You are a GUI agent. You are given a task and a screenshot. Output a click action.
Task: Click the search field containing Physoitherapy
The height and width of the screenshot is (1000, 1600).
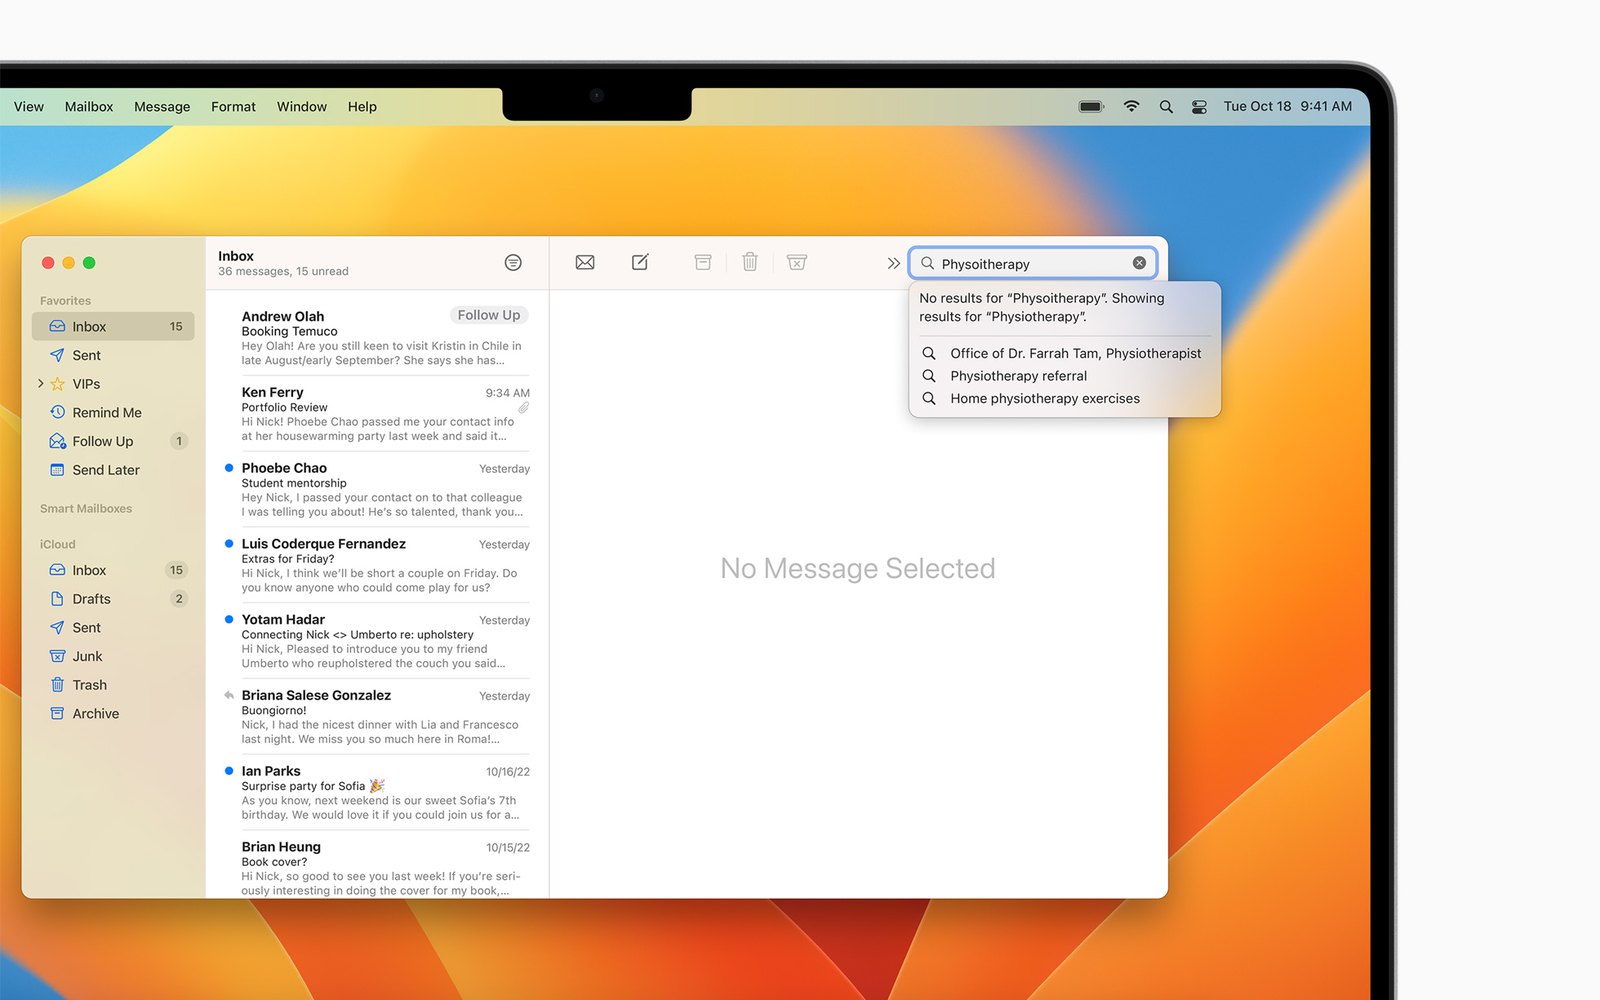tap(1033, 263)
